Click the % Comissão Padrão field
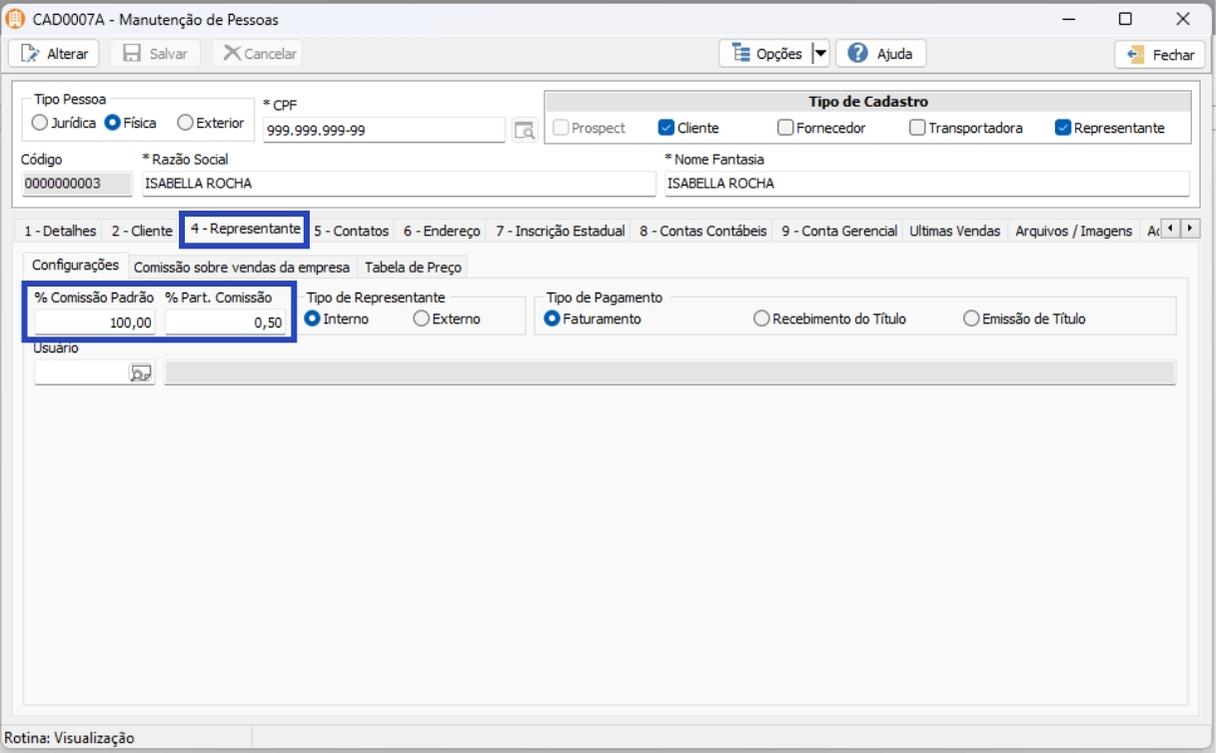 (94, 322)
